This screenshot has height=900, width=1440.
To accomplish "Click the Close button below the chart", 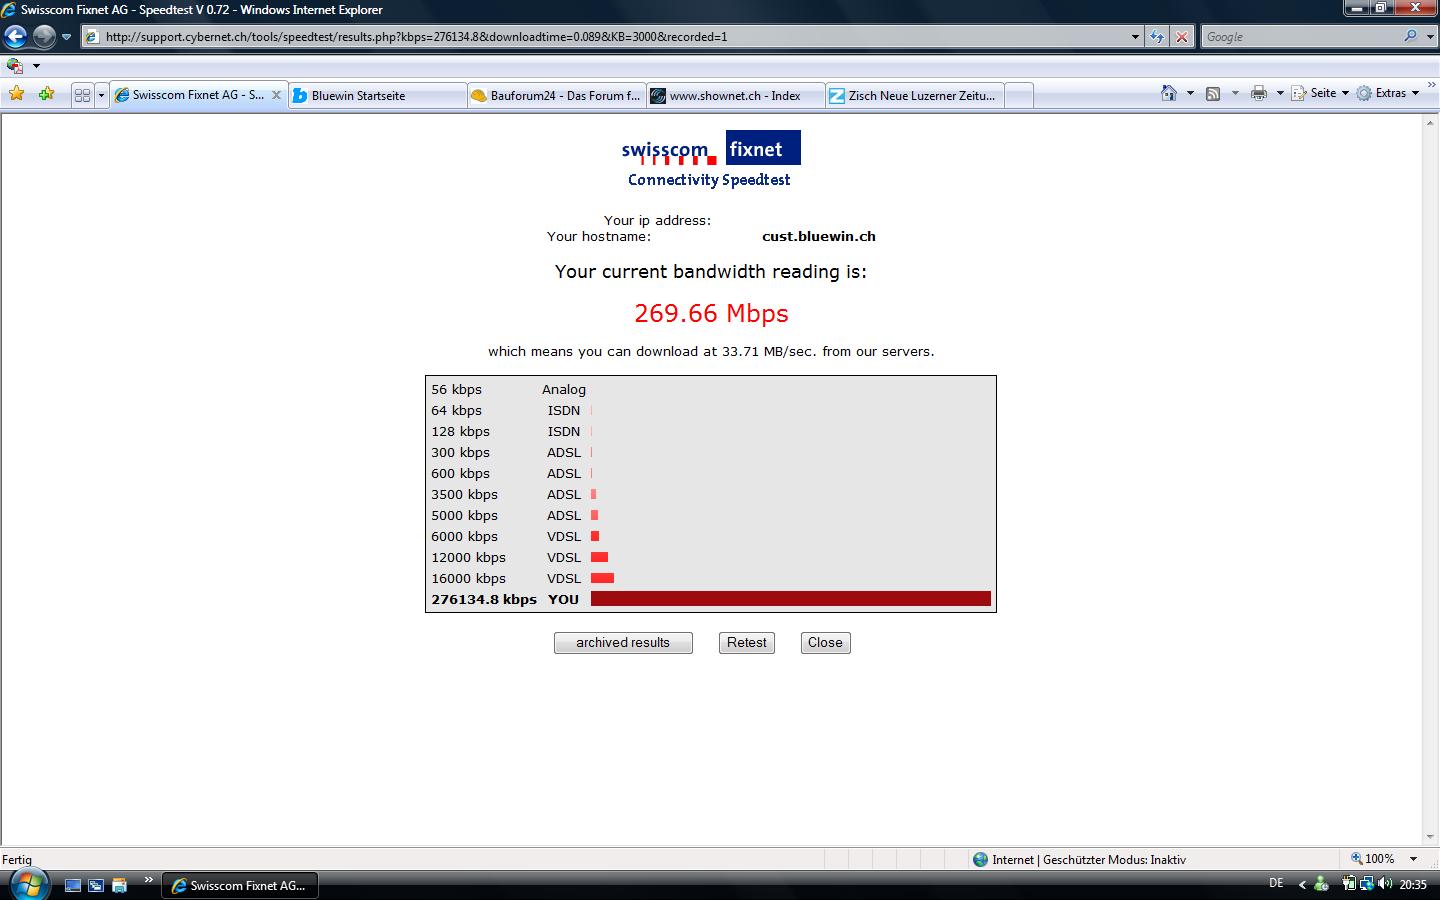I will (825, 643).
